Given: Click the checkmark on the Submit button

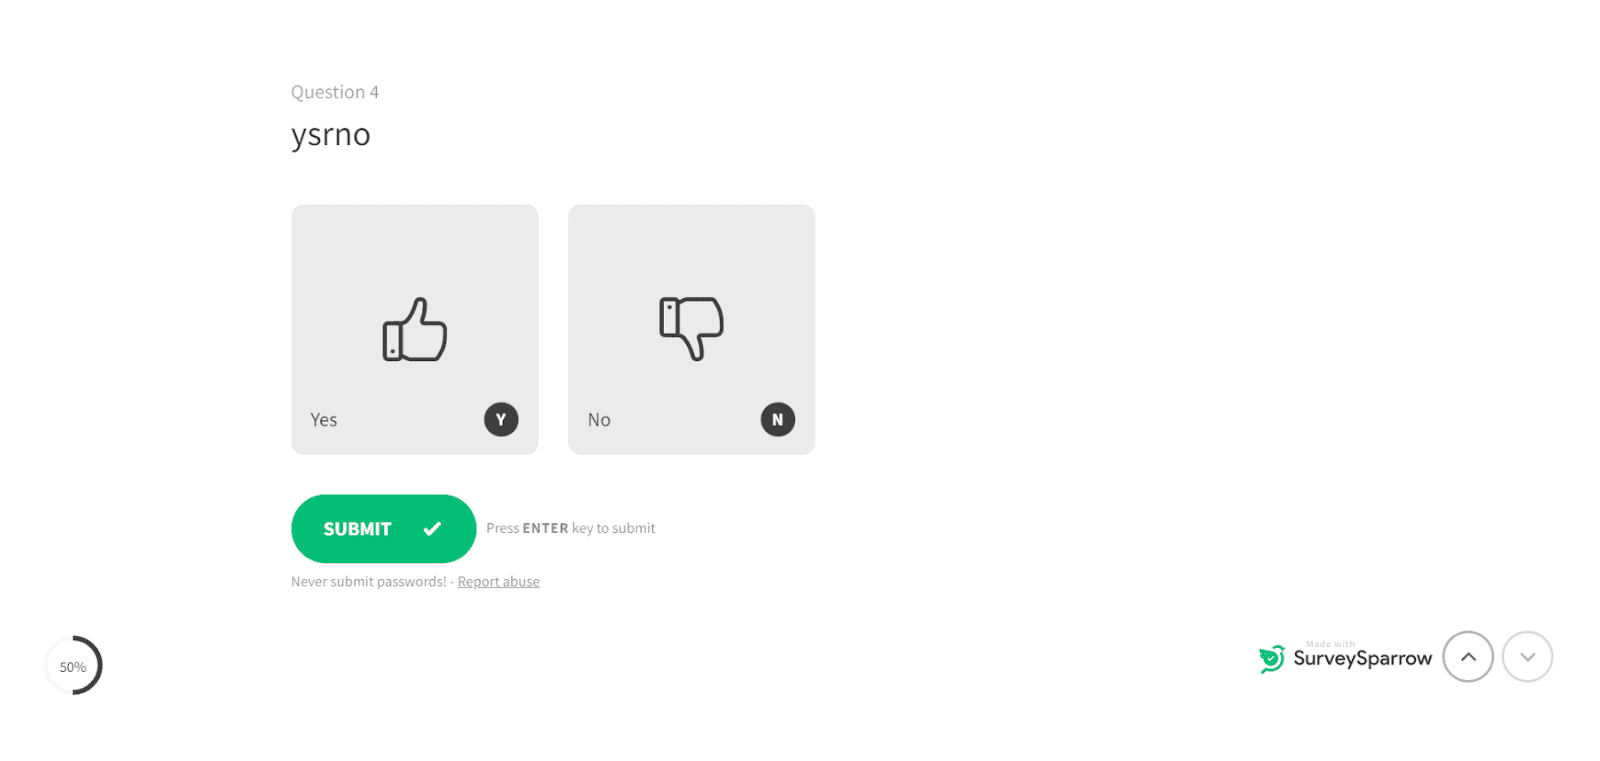Looking at the screenshot, I should tap(432, 529).
